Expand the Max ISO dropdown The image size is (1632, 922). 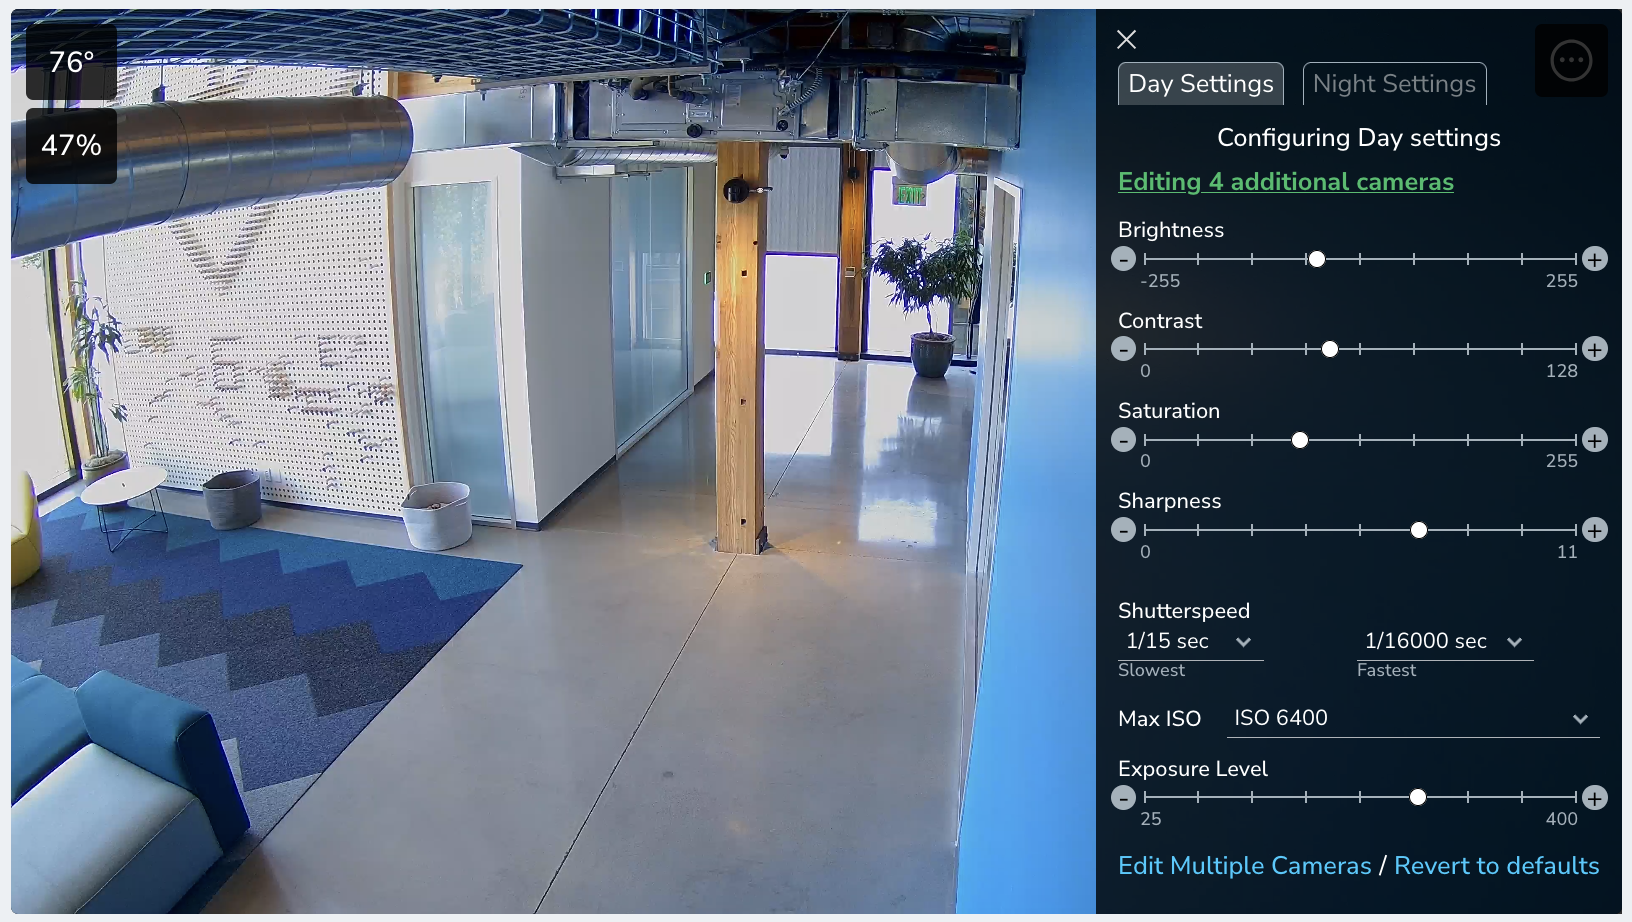(1413, 718)
